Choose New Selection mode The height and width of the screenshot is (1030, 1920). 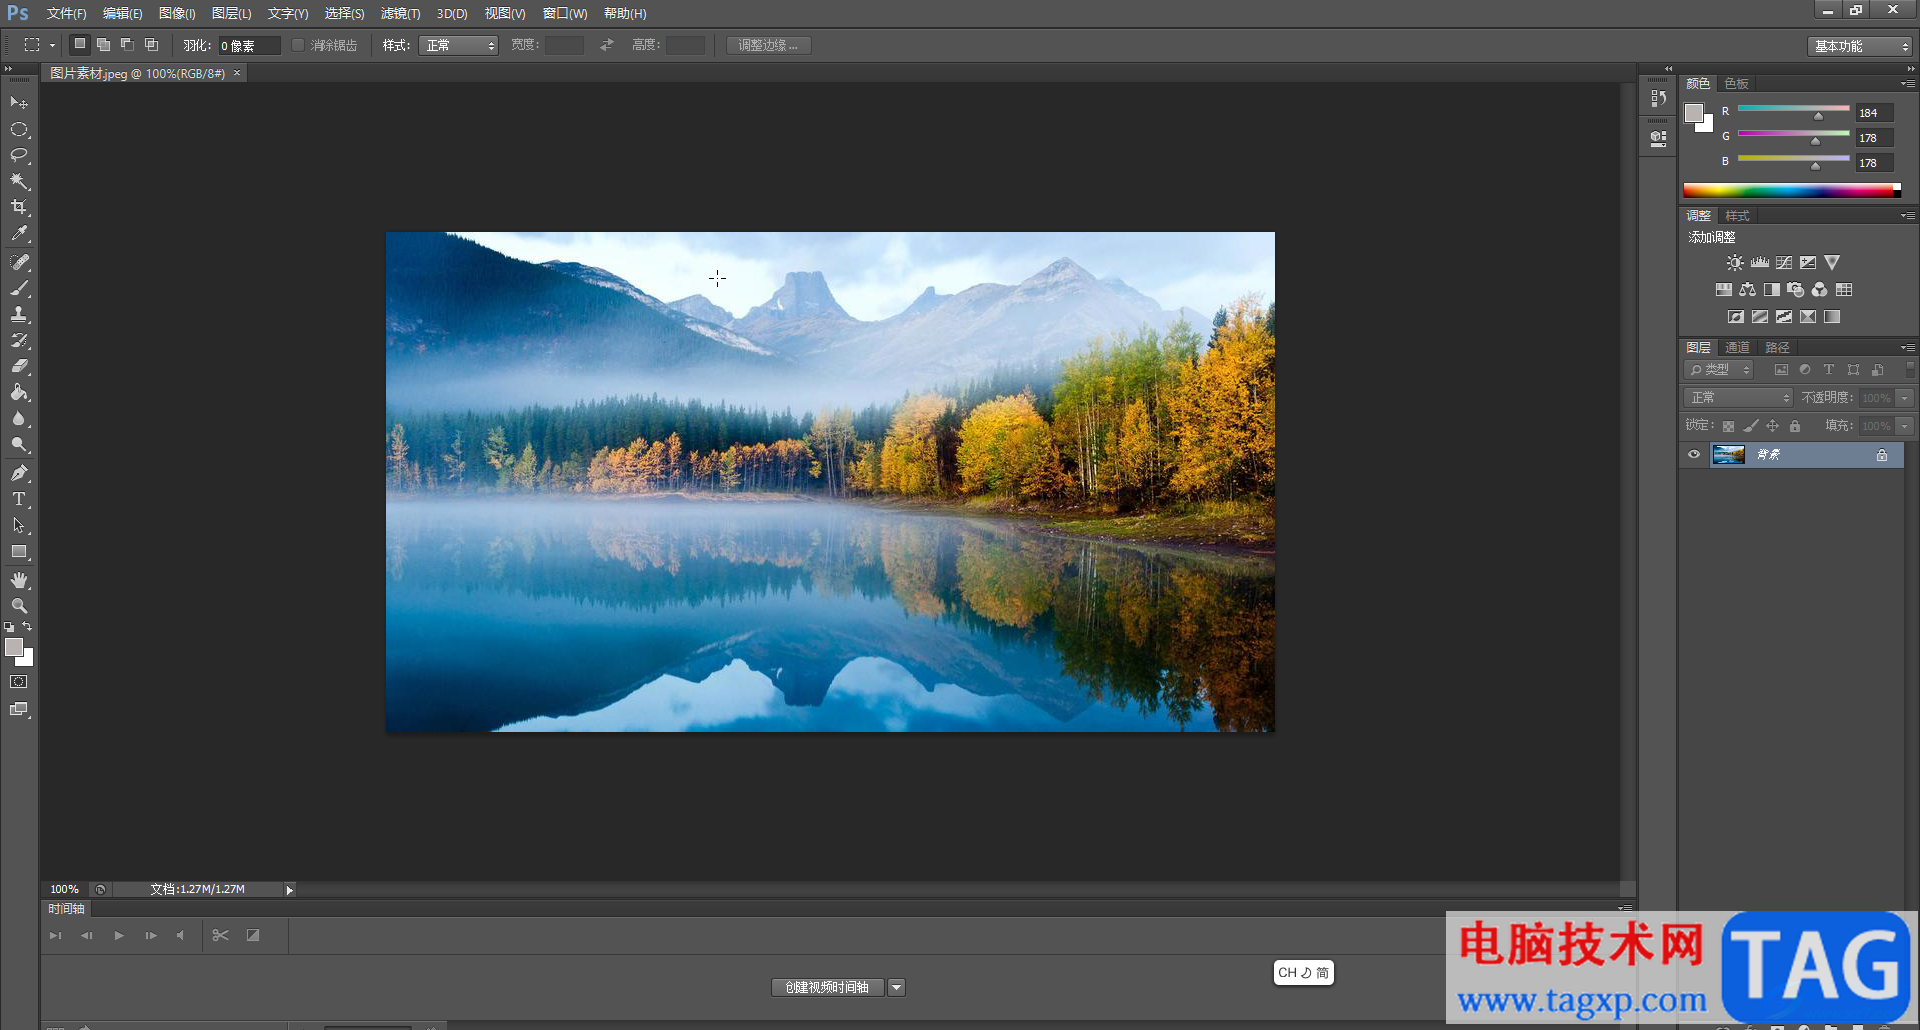coord(80,45)
